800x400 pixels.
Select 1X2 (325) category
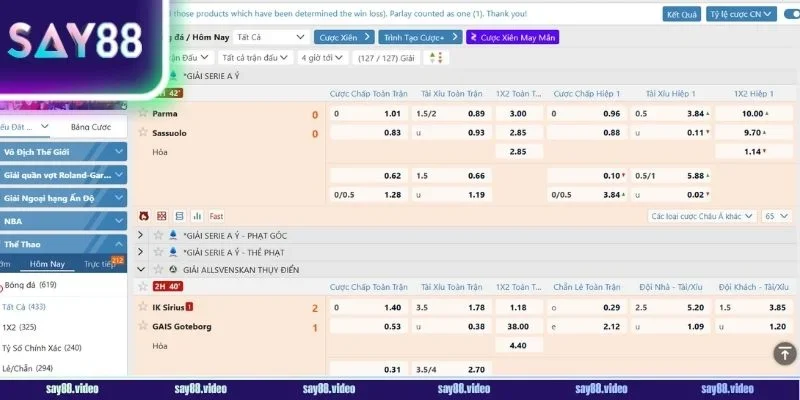(x=19, y=327)
